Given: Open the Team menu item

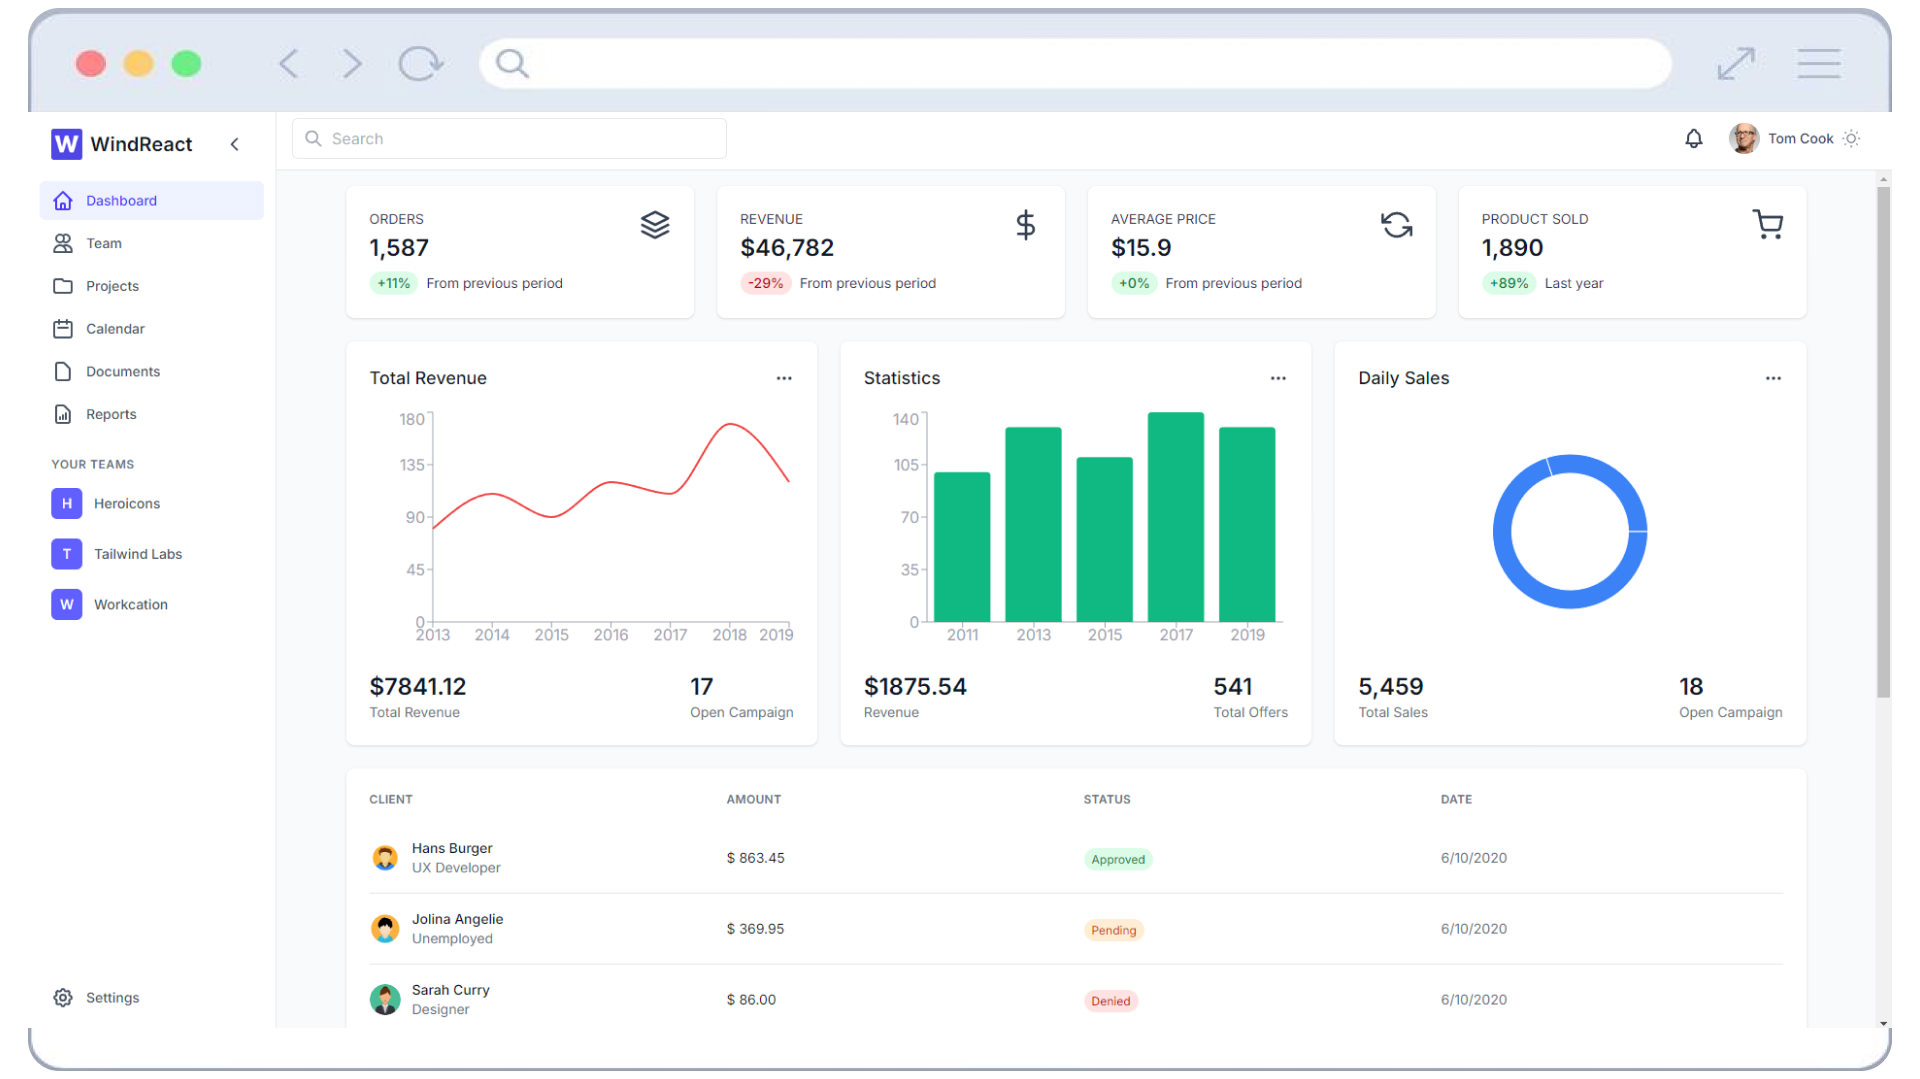Looking at the screenshot, I should tap(151, 243).
